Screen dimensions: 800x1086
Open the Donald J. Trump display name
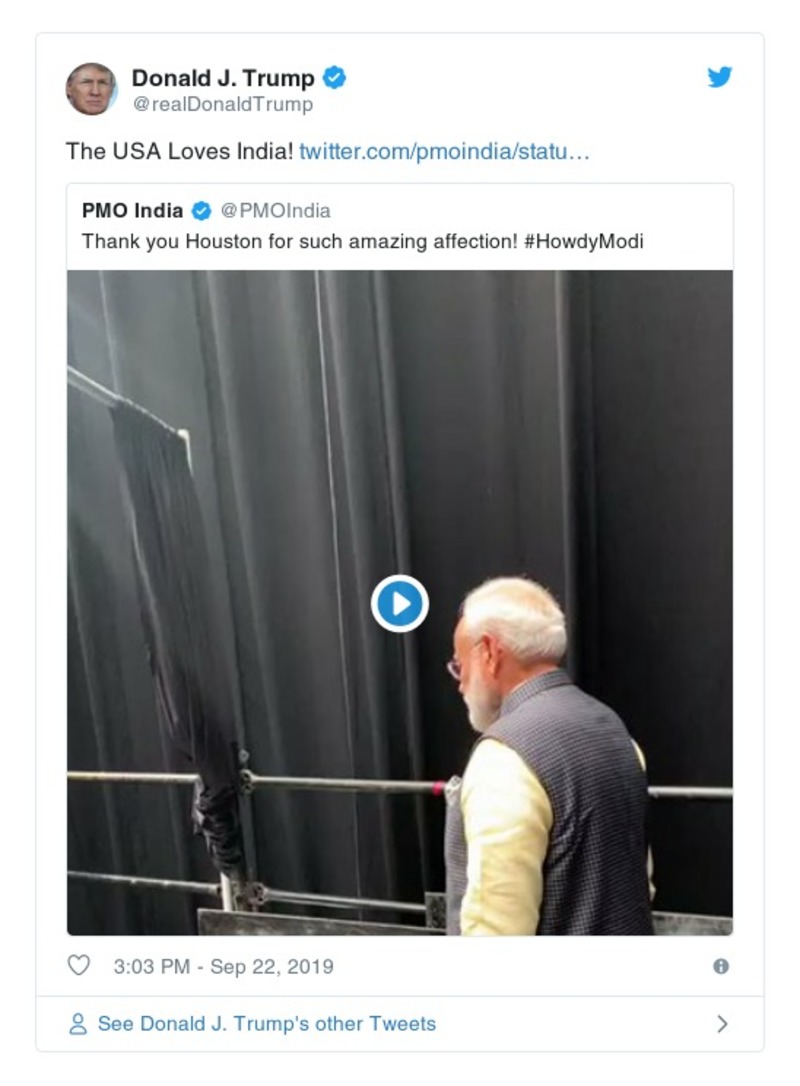pyautogui.click(x=223, y=78)
